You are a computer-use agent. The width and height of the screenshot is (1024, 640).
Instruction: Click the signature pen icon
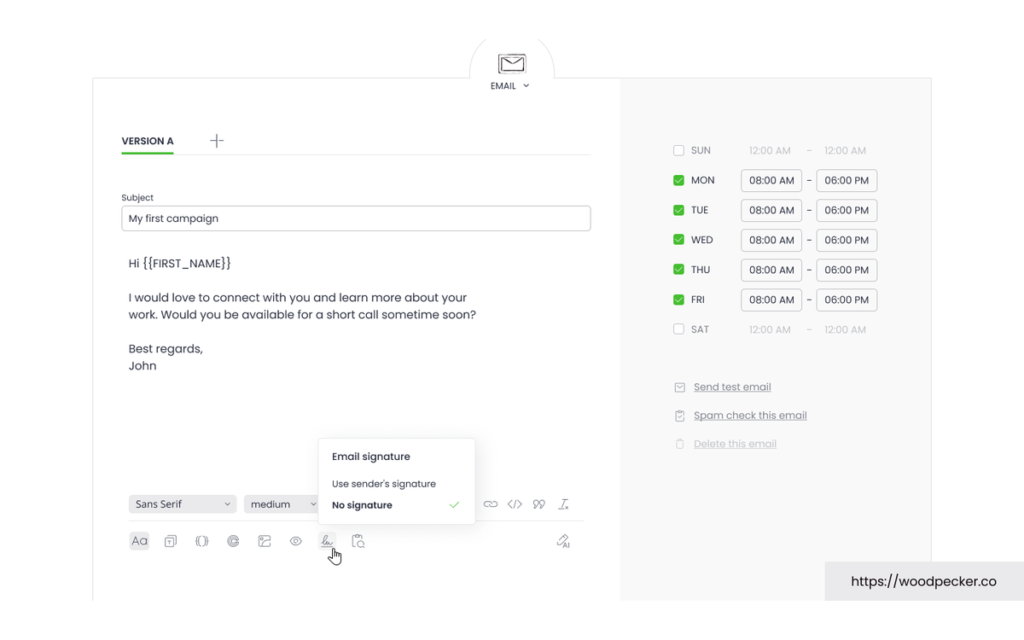(327, 541)
